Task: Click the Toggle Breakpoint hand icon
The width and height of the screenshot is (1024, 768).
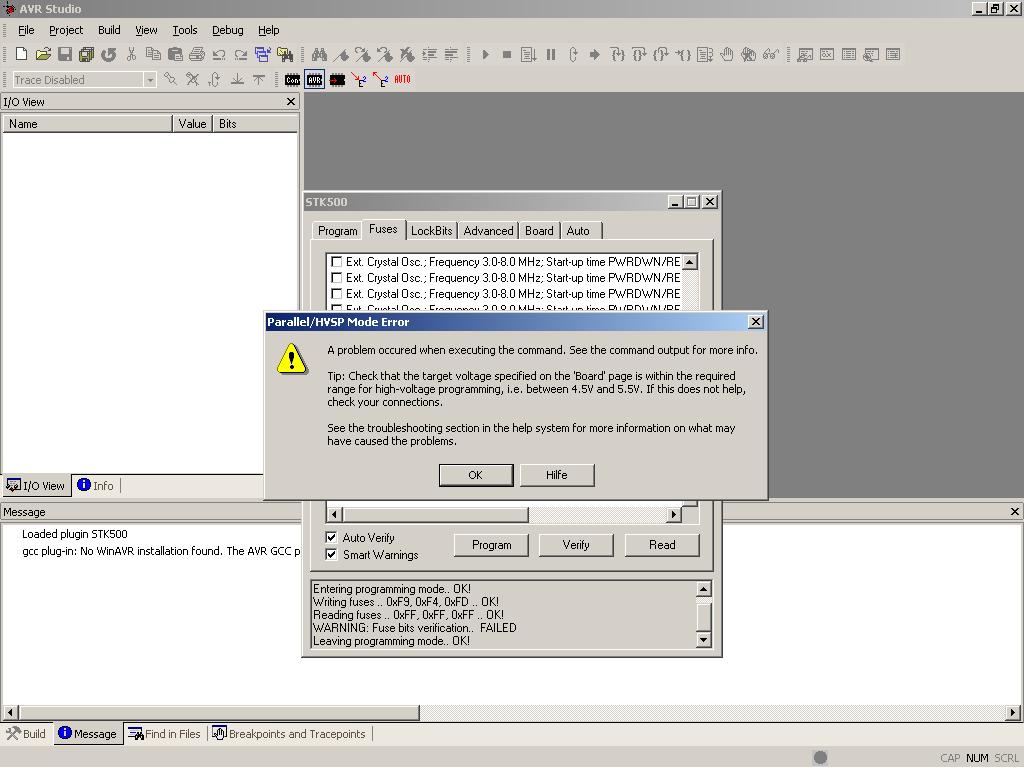Action: tap(726, 54)
